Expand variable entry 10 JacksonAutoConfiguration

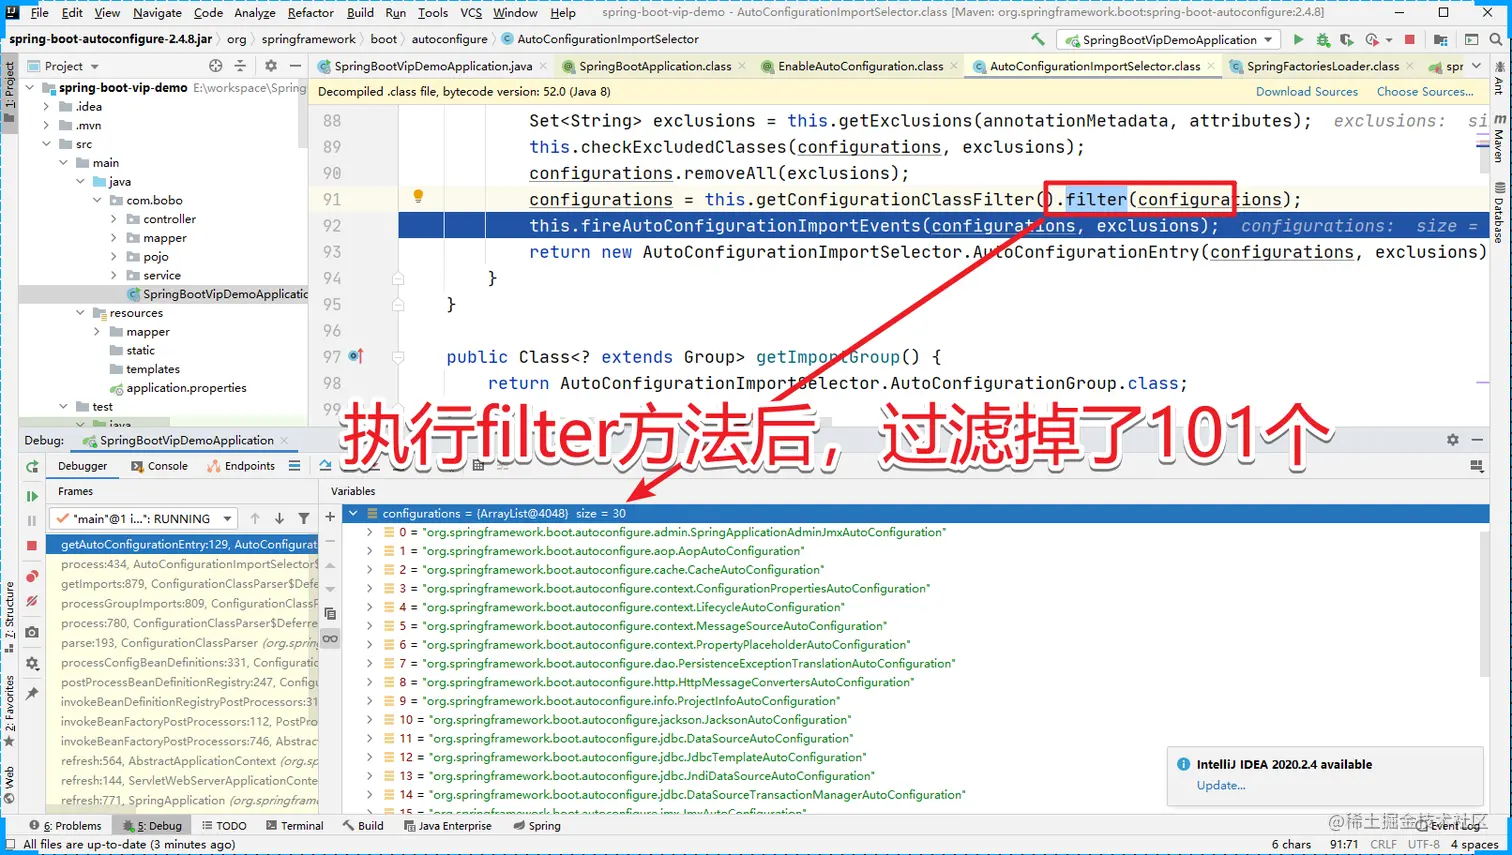(x=369, y=720)
